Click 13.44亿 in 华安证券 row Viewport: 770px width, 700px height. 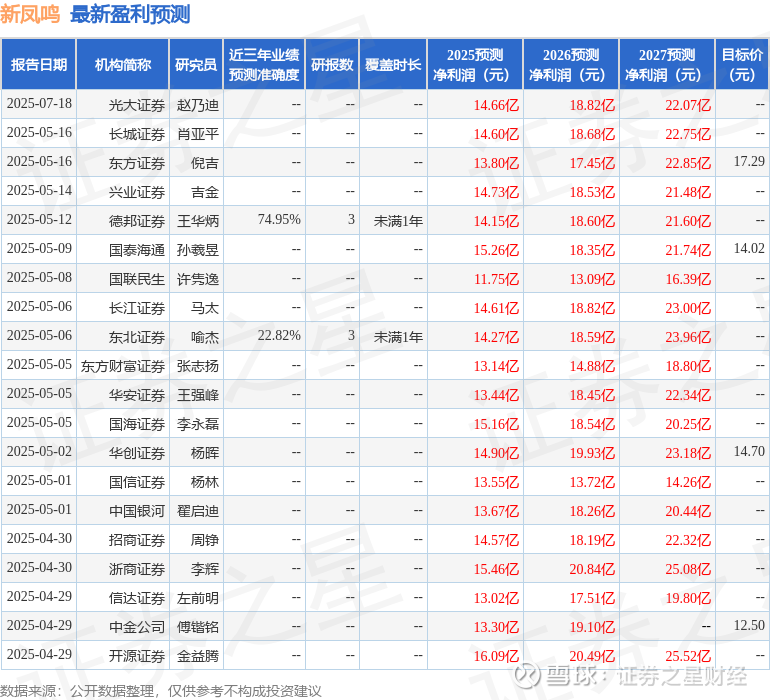click(x=496, y=395)
